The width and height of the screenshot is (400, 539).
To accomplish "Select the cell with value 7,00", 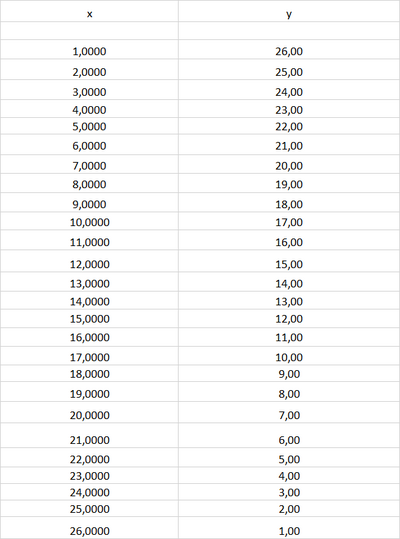I will [289, 412].
